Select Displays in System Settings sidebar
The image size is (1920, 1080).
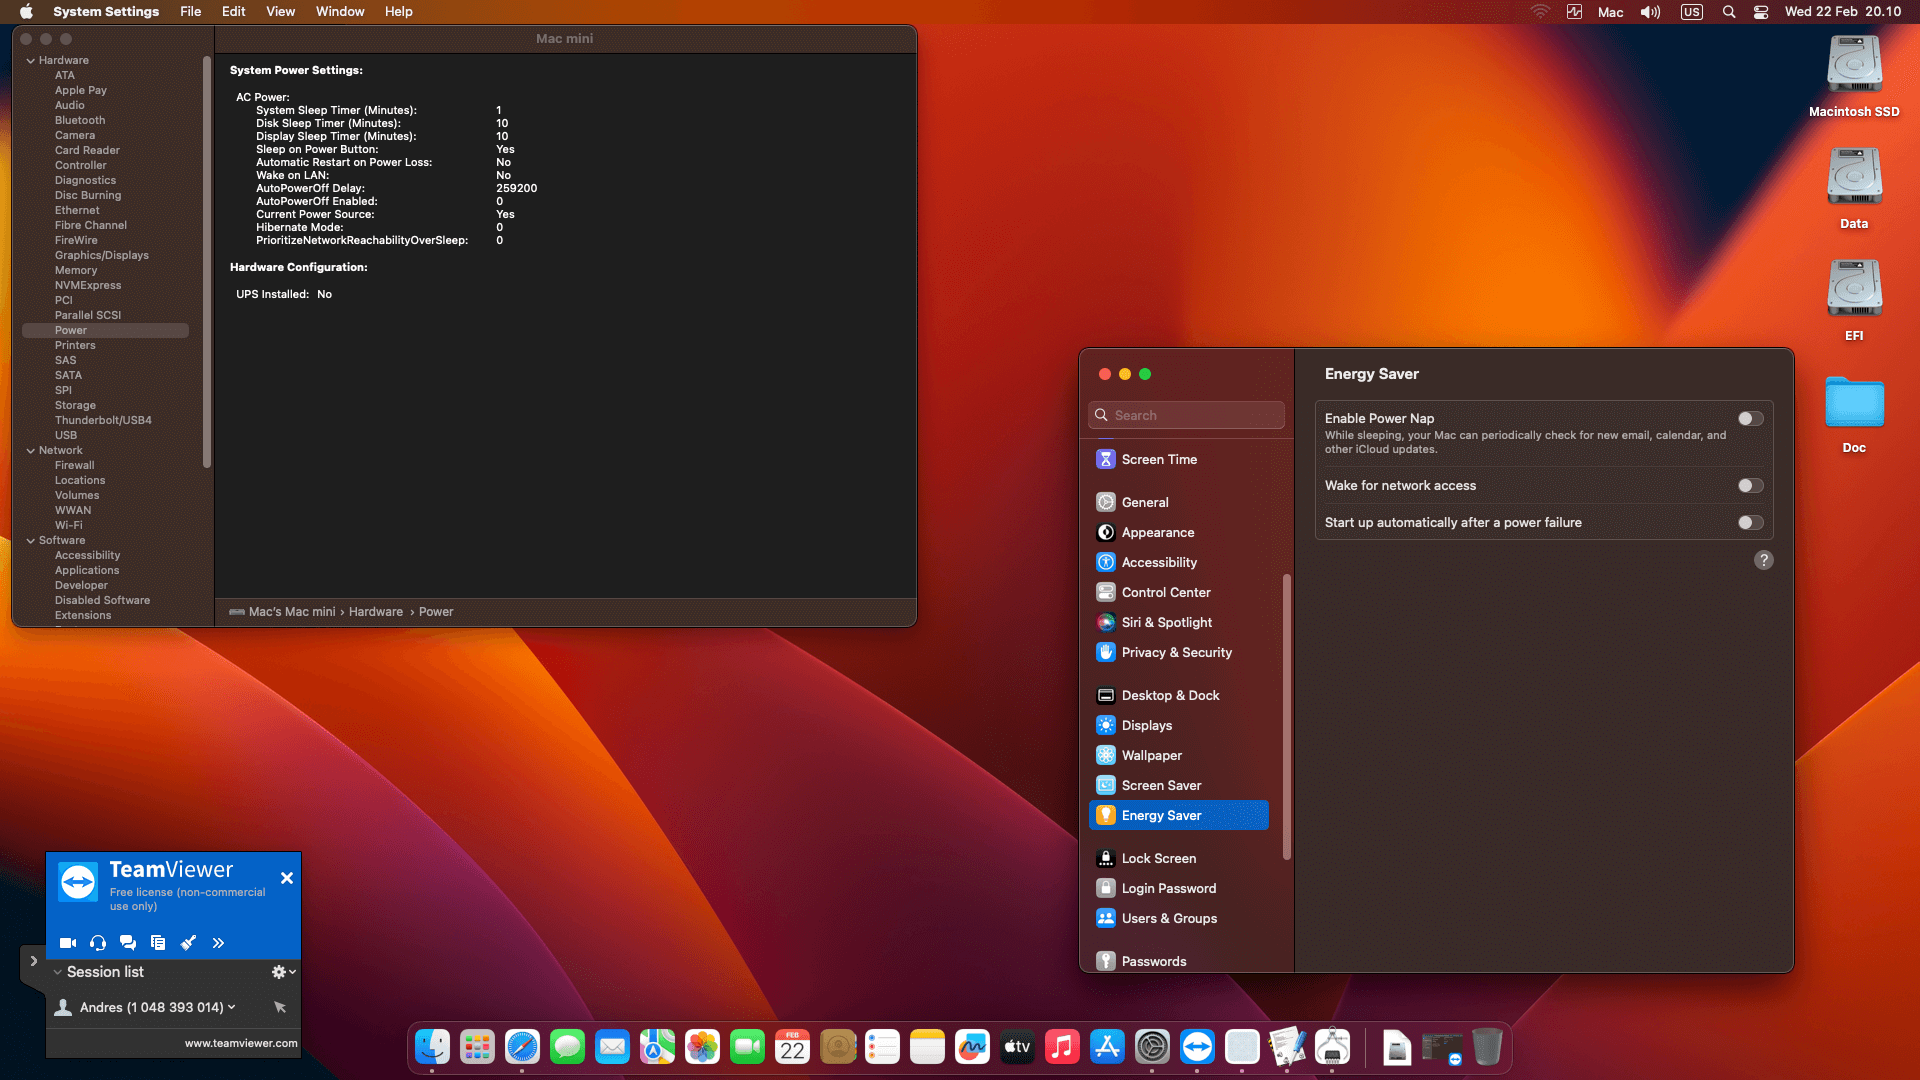point(1179,725)
